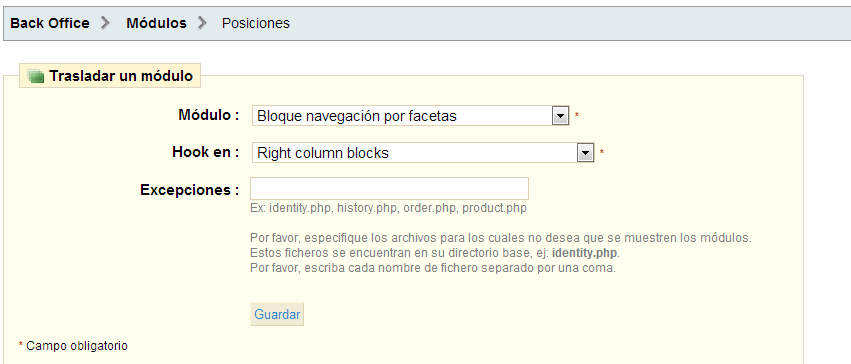Click the breadcrumb chevron after Módulos
This screenshot has height=364, width=851.
(x=202, y=23)
